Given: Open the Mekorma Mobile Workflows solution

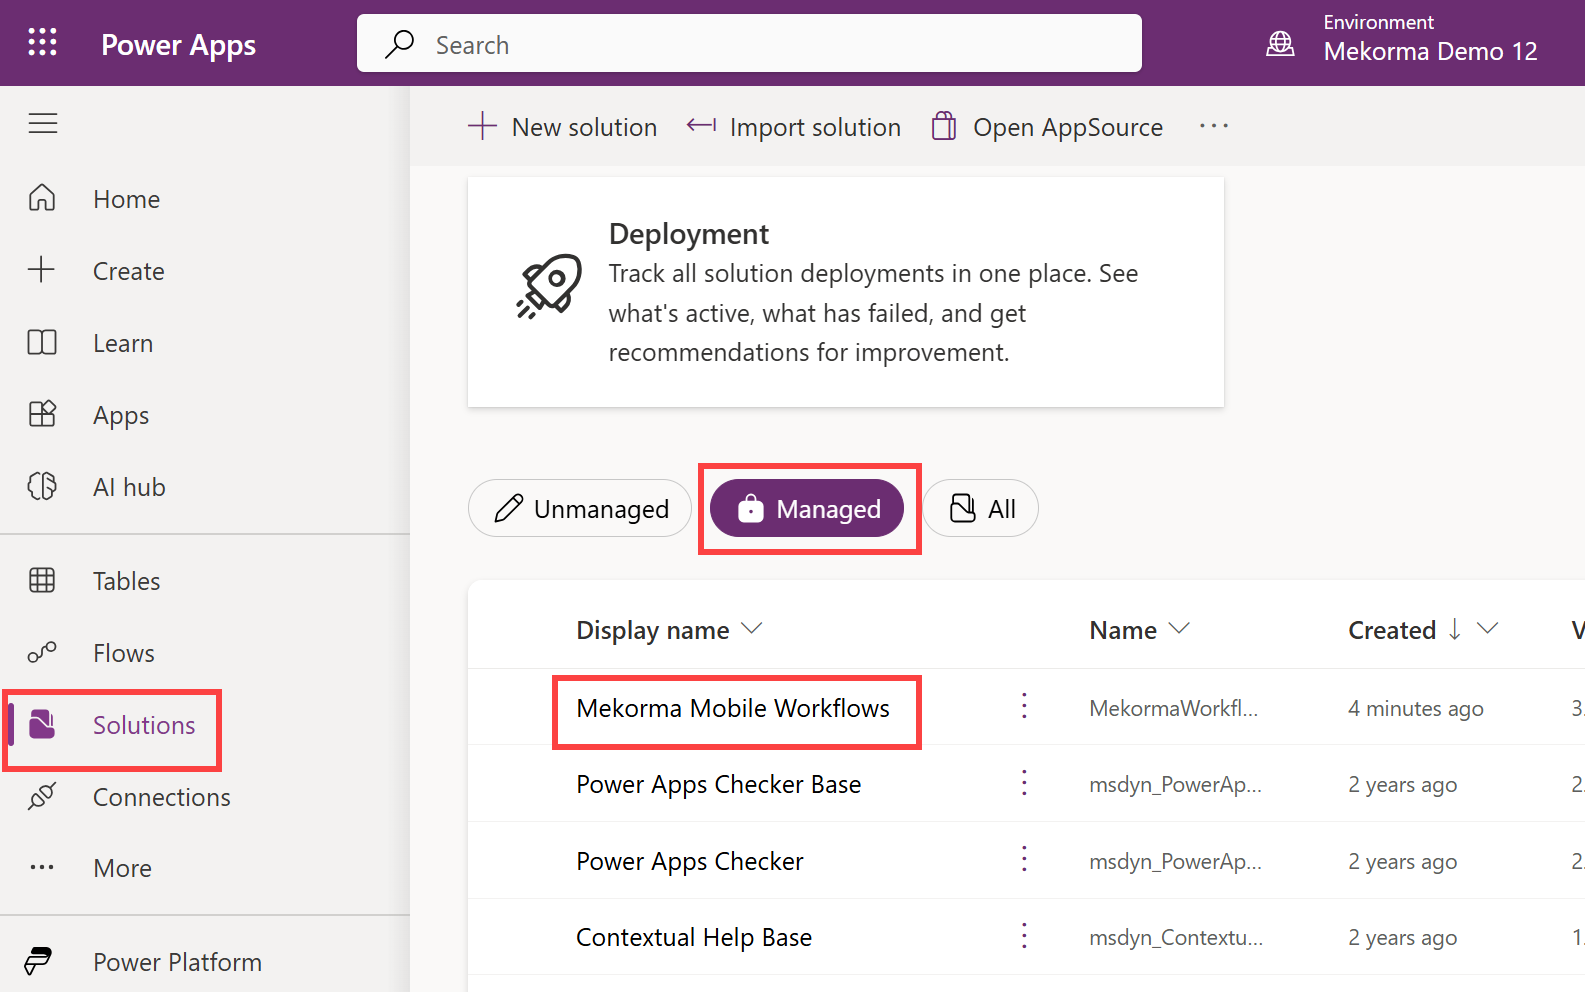Looking at the screenshot, I should (x=732, y=708).
